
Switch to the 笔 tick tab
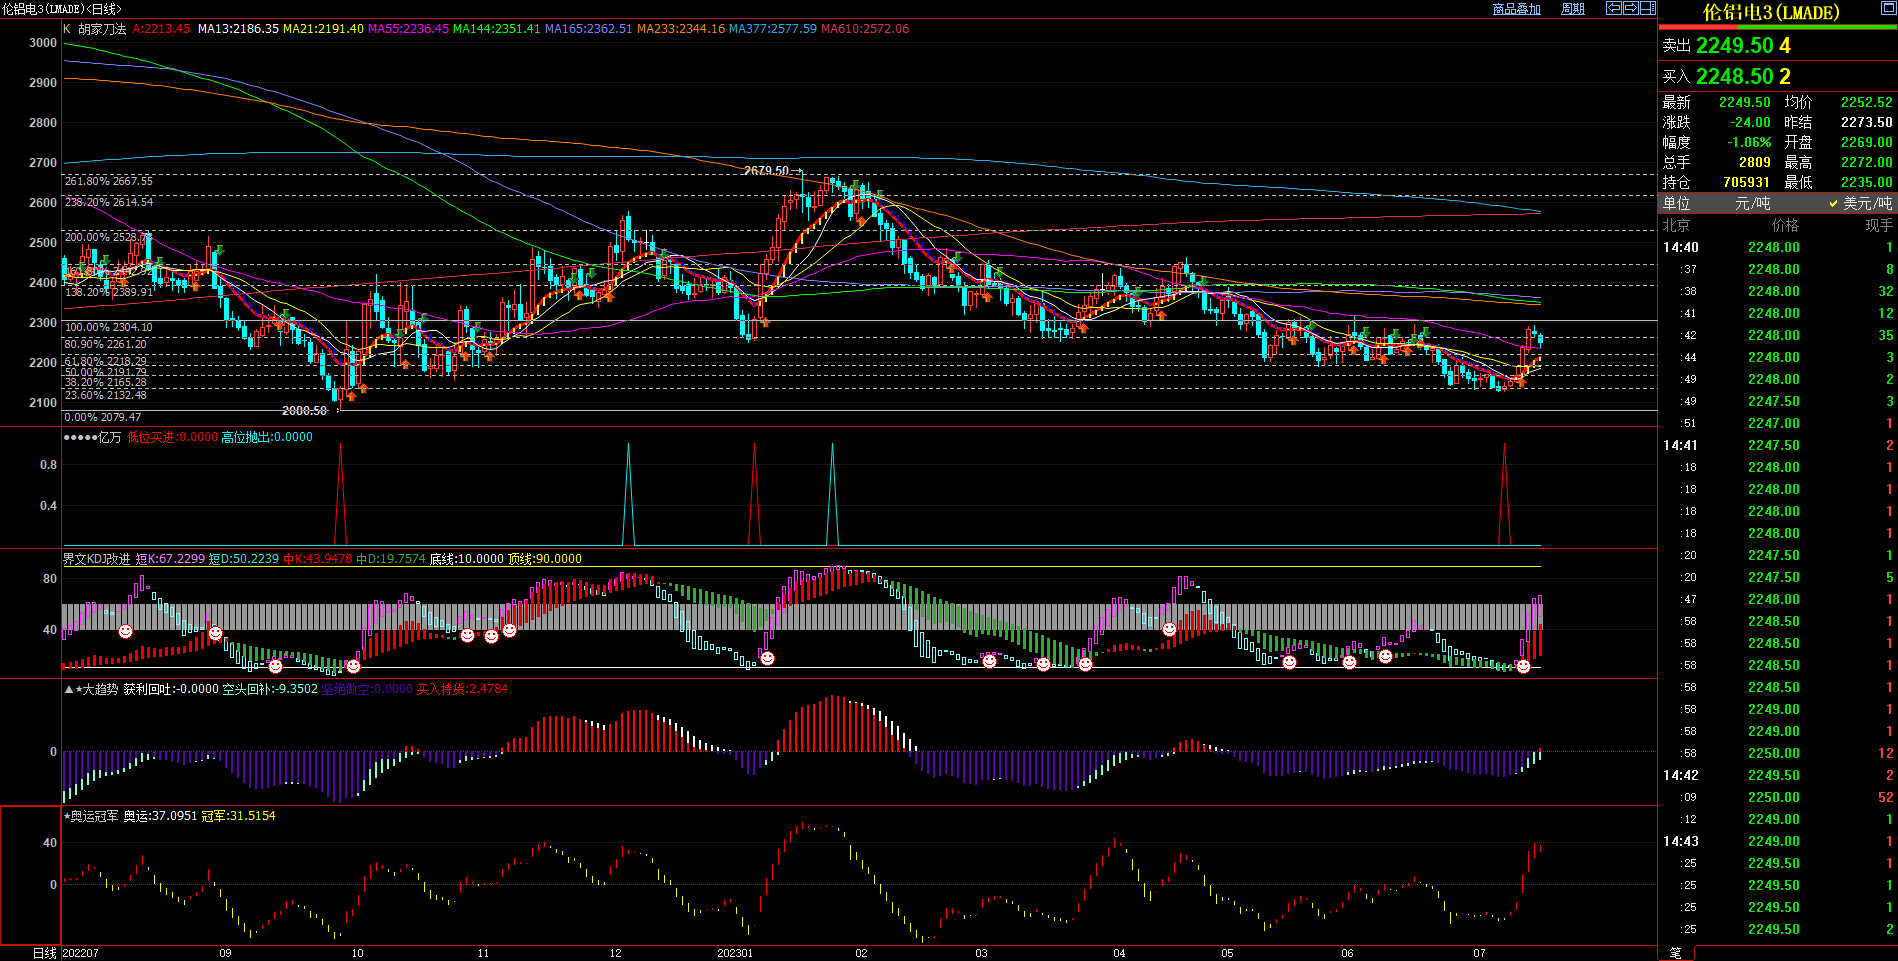(x=1676, y=953)
